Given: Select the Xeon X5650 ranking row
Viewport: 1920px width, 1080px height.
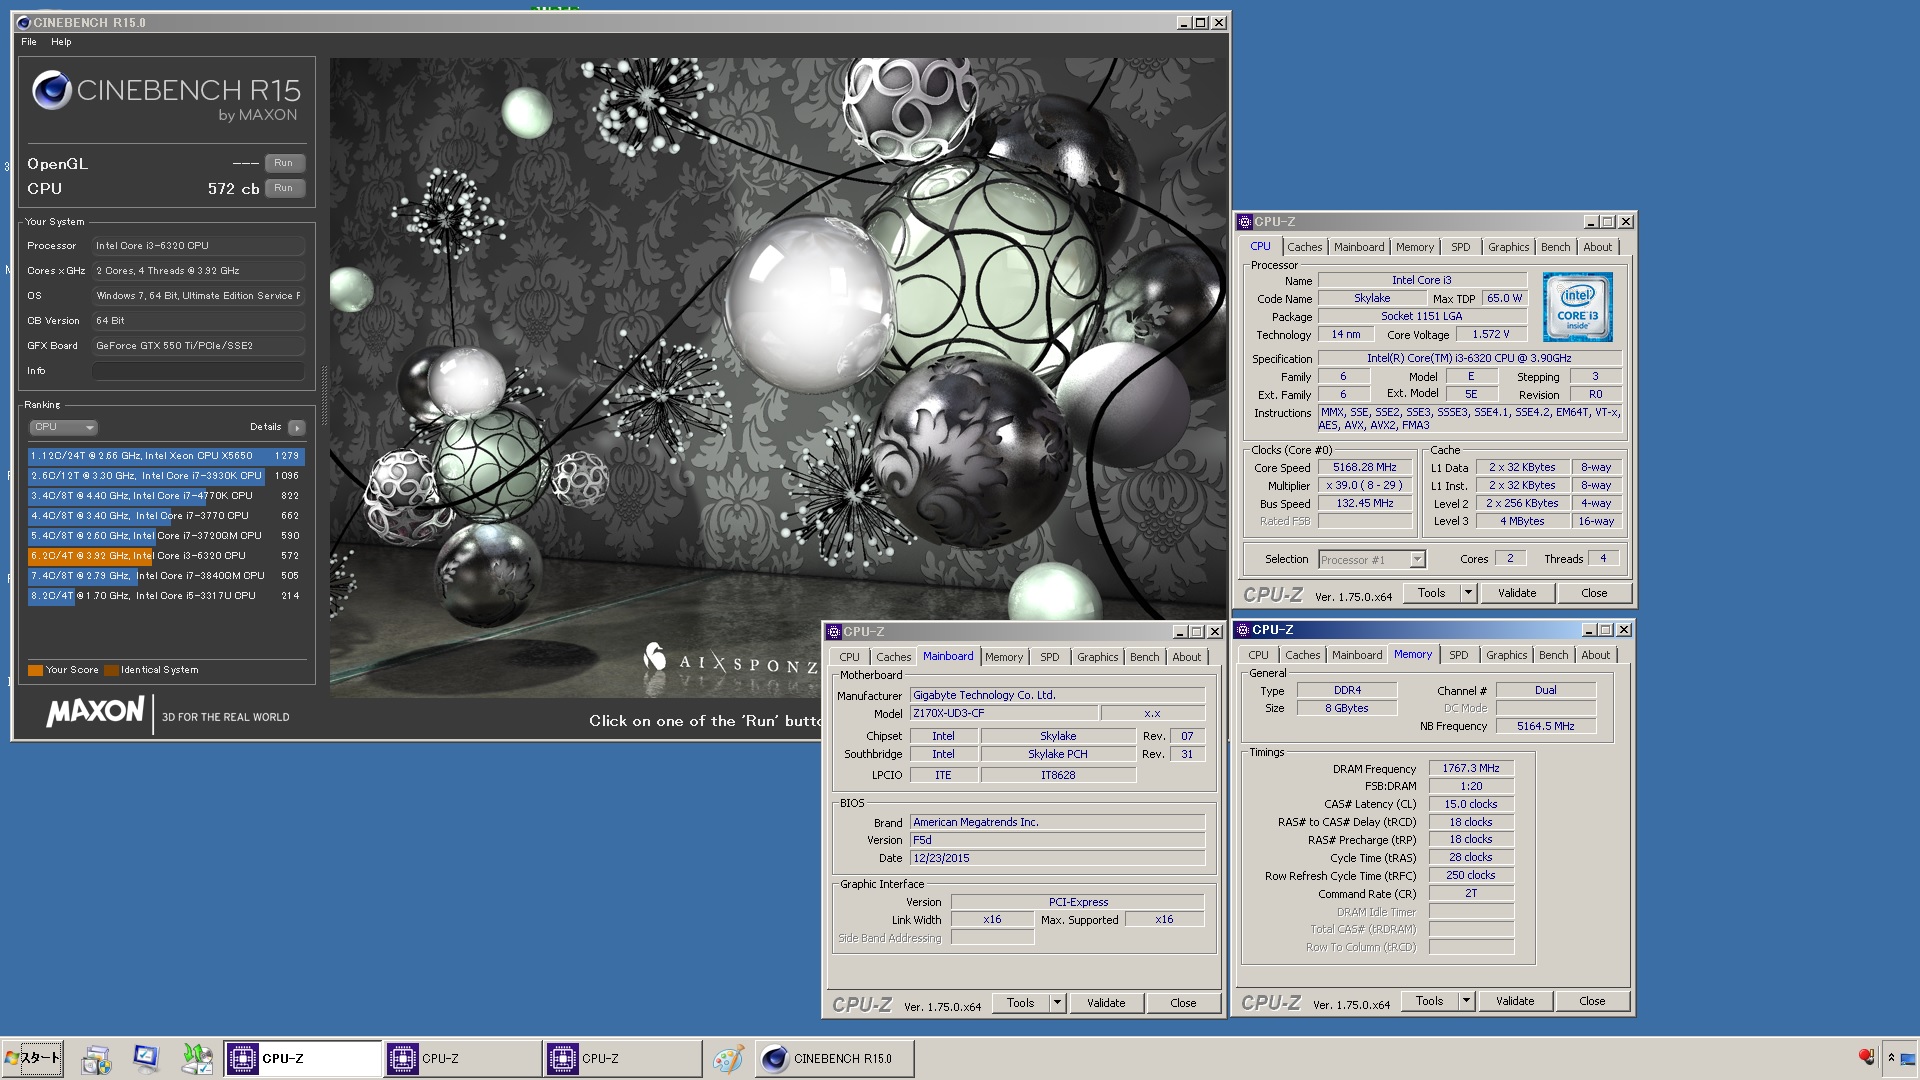Looking at the screenshot, I should pos(165,456).
